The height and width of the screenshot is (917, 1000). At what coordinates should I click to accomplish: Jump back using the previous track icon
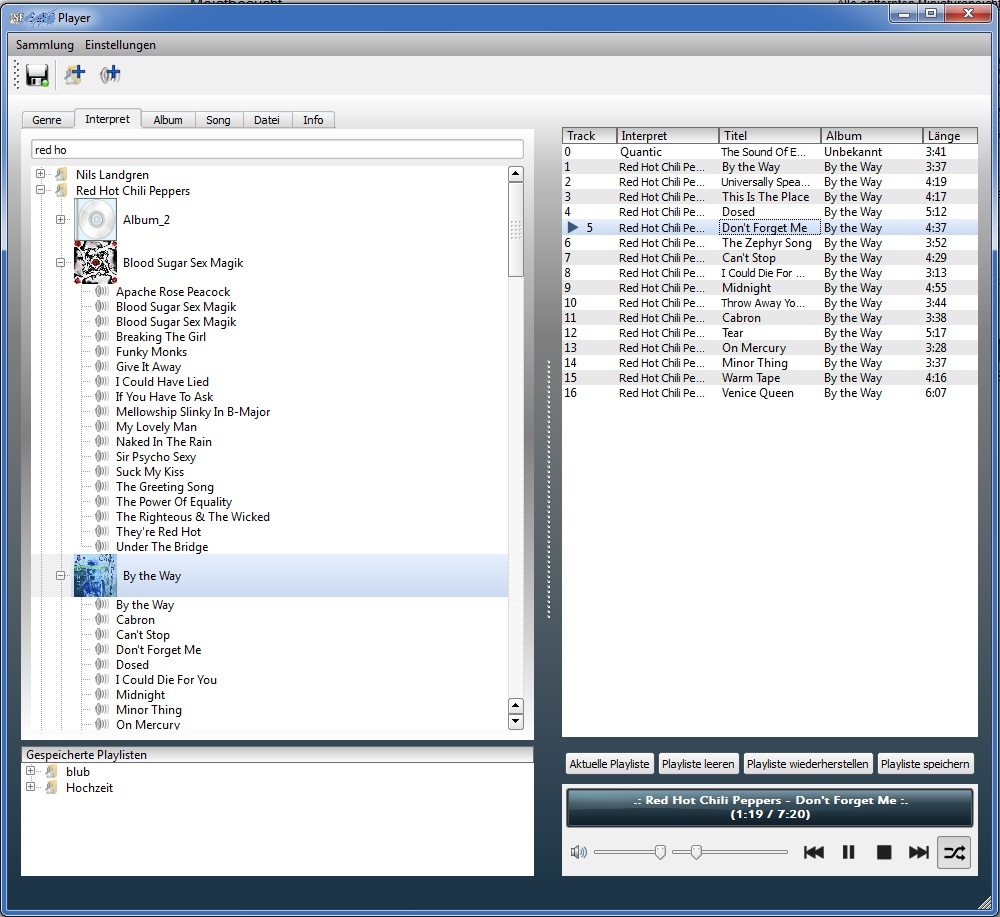(814, 852)
